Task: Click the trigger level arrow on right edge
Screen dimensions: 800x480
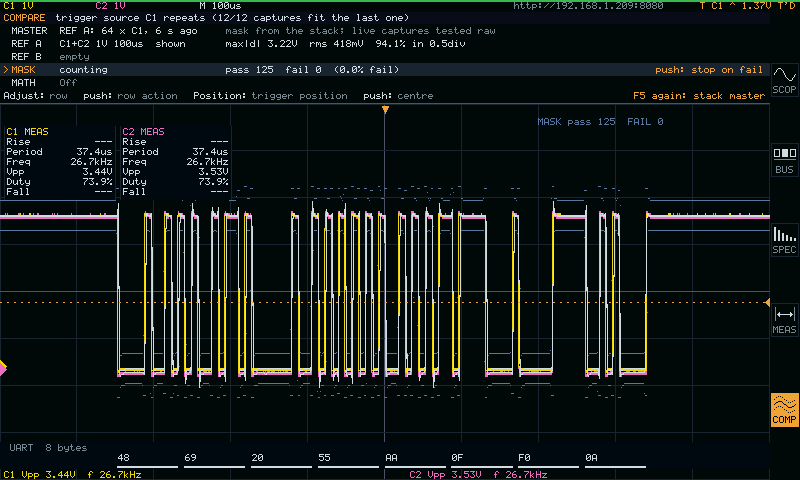Action: [x=767, y=302]
